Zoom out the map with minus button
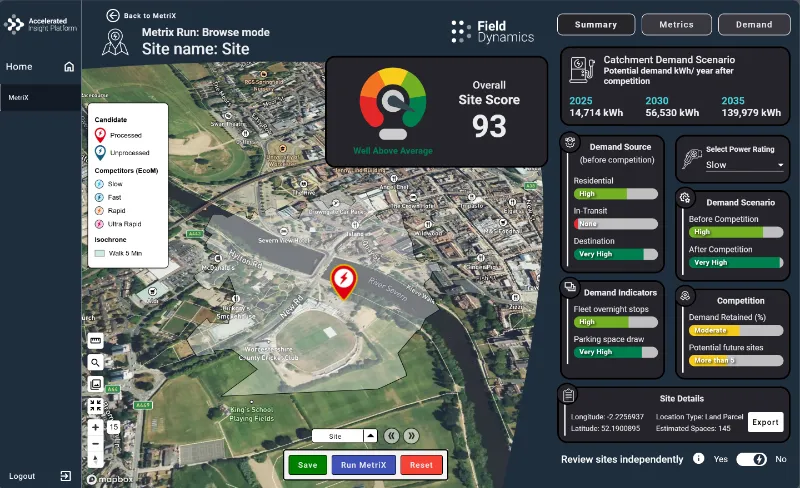The width and height of the screenshot is (800, 488). point(95,443)
